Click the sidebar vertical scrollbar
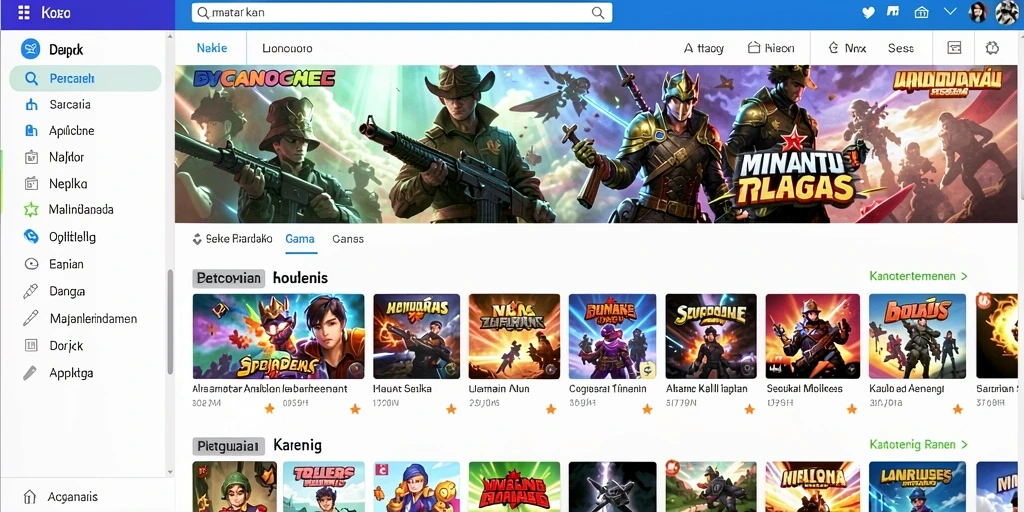This screenshot has height=512, width=1024. click(x=170, y=322)
